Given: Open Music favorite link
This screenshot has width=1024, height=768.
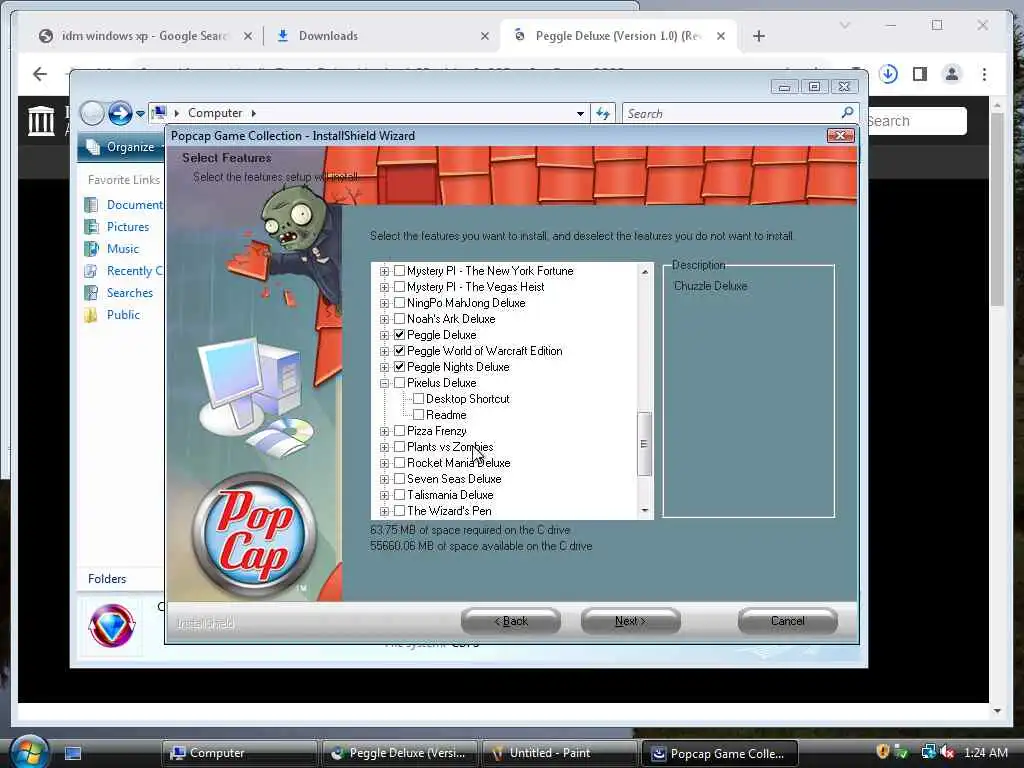Looking at the screenshot, I should pyautogui.click(x=123, y=249).
